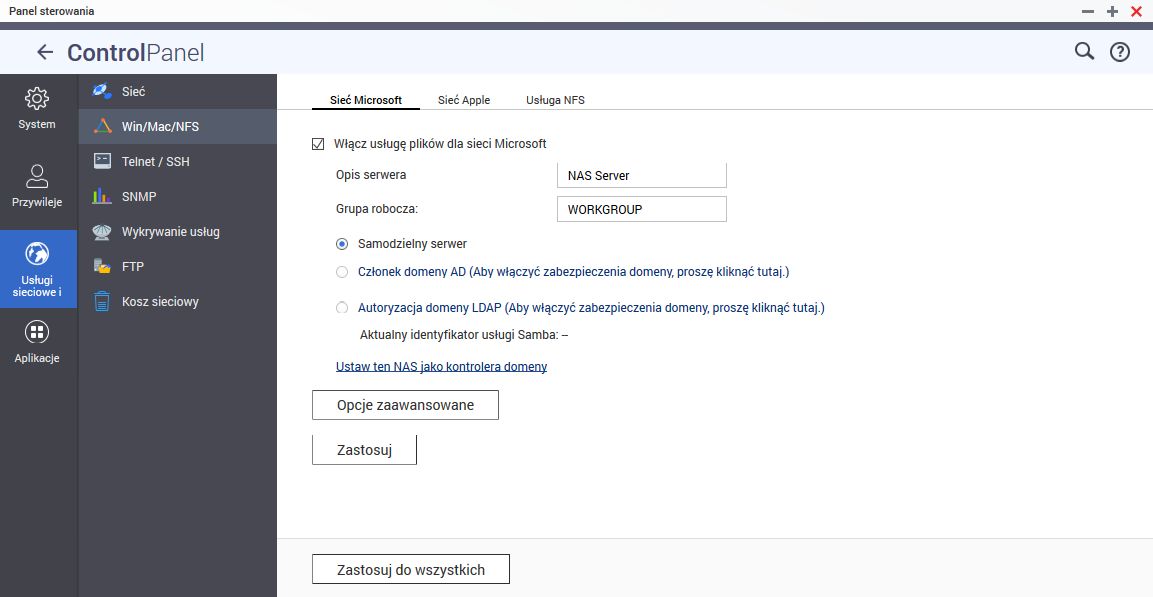Click the Aktualny identyfikator usługi Samba text
The height and width of the screenshot is (597, 1153).
point(464,335)
